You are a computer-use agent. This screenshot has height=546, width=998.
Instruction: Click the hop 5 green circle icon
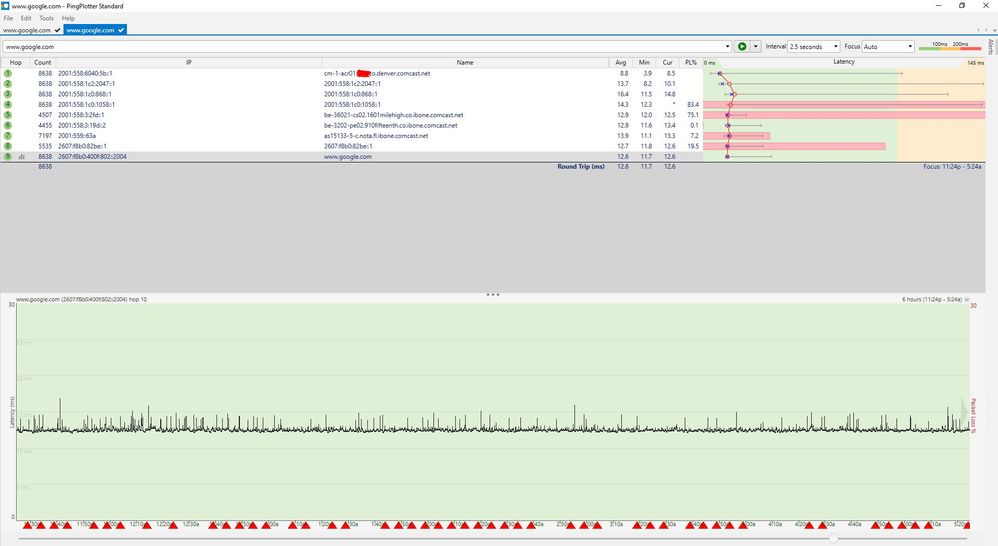tap(8, 115)
